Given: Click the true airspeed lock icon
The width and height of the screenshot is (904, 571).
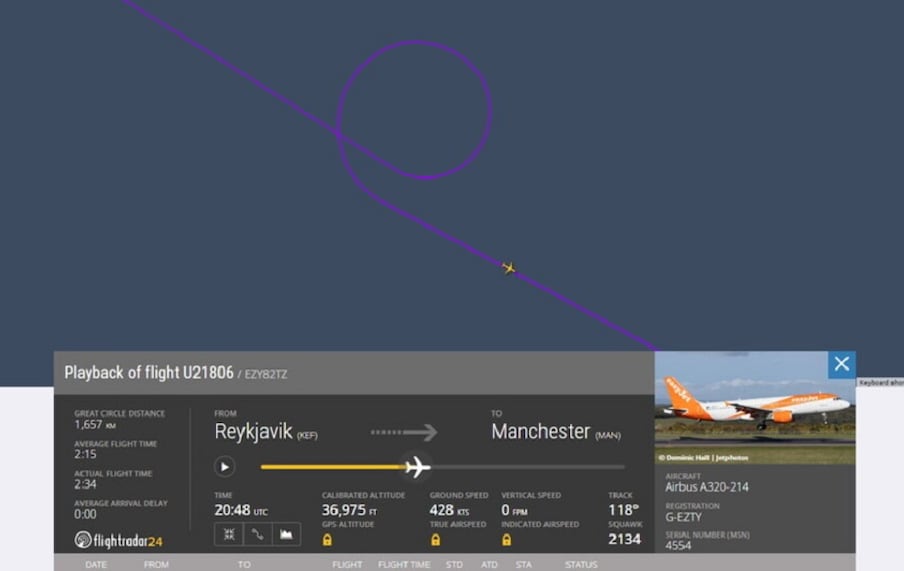Looking at the screenshot, I should (x=435, y=540).
